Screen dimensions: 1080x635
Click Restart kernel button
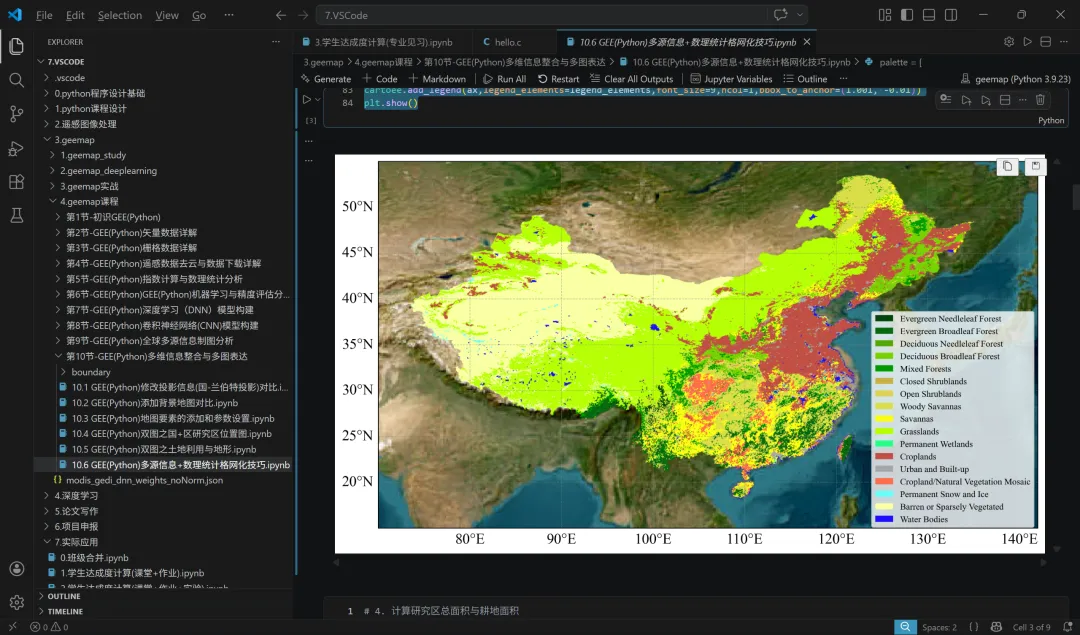pos(559,79)
